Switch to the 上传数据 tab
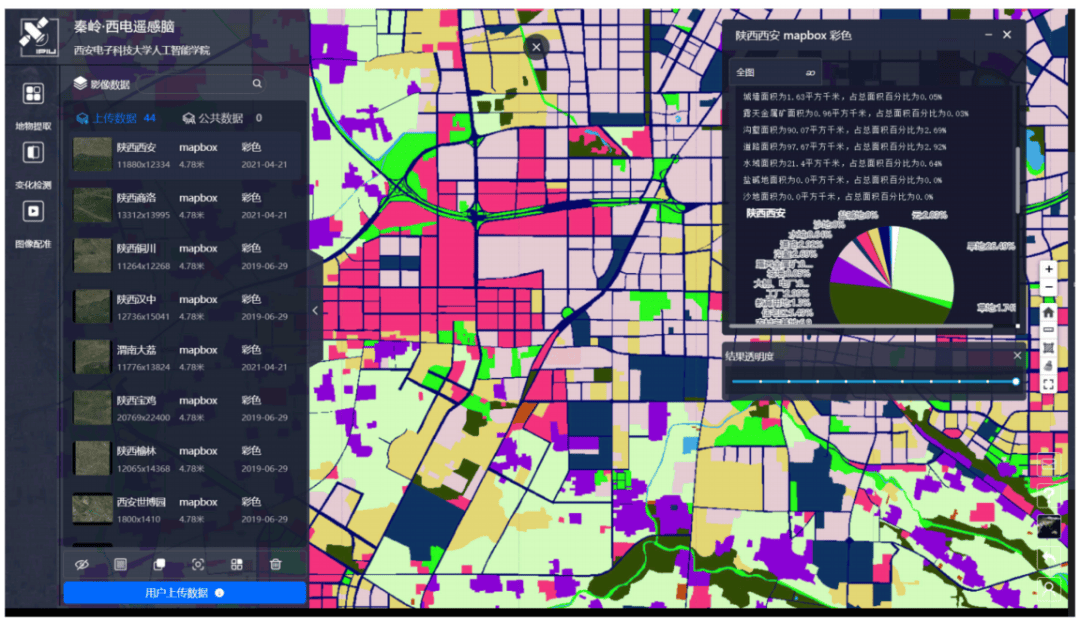The height and width of the screenshot is (621, 1080). (115, 118)
